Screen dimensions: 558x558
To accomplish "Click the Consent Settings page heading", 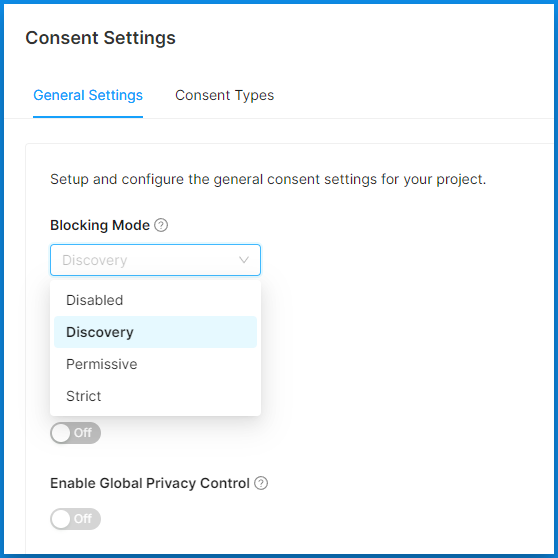I will click(x=100, y=38).
